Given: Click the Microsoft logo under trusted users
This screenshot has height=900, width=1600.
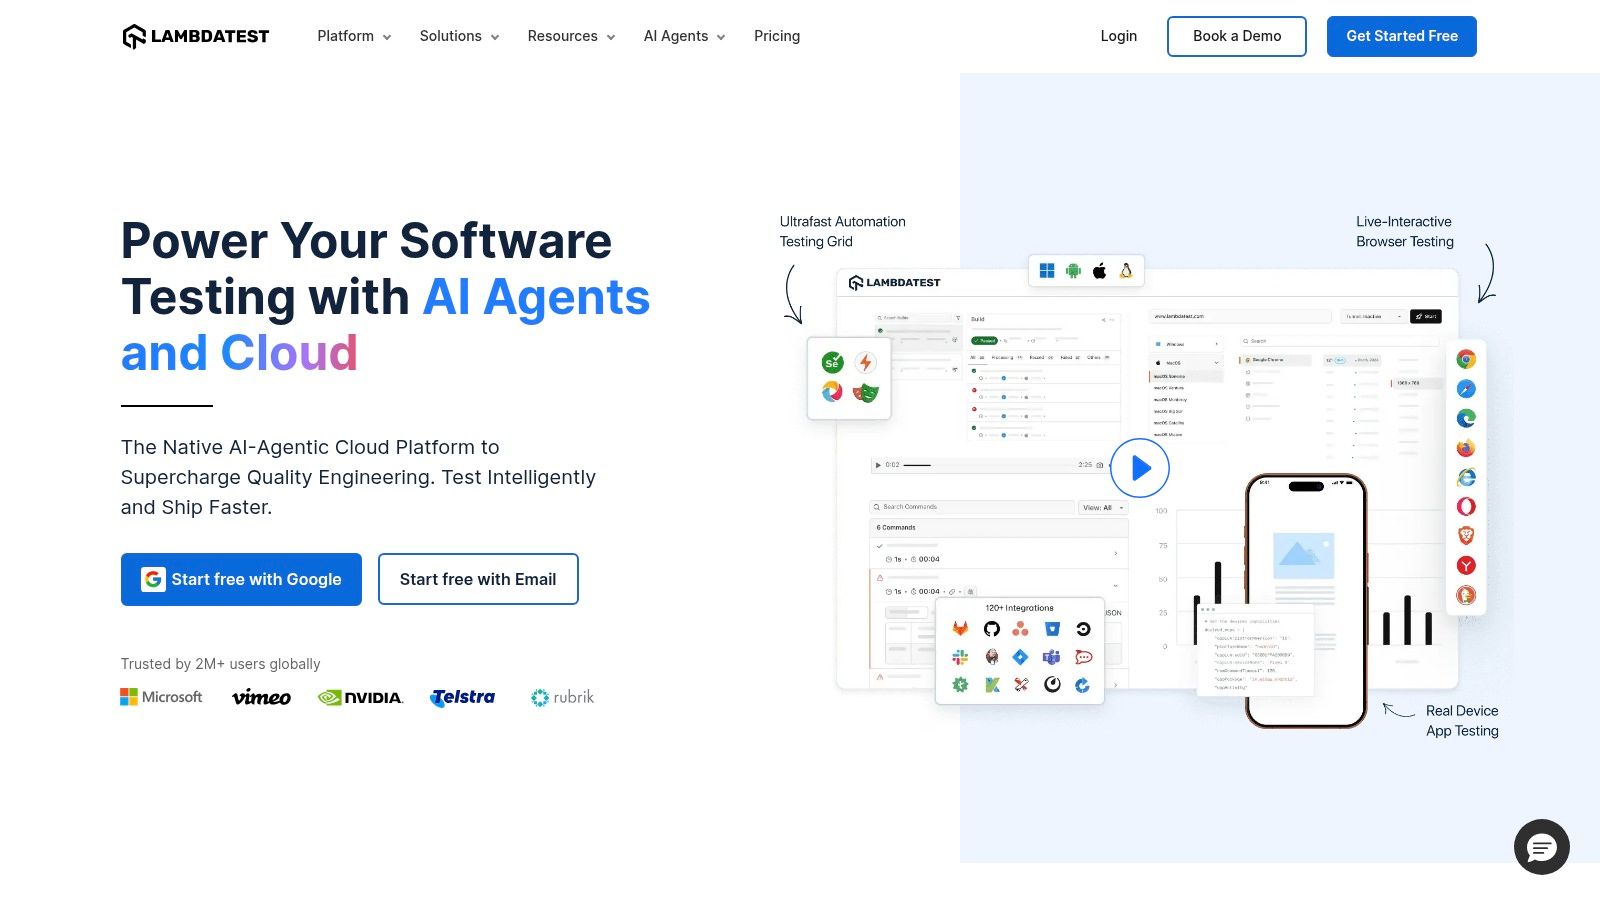Looking at the screenshot, I should point(161,697).
